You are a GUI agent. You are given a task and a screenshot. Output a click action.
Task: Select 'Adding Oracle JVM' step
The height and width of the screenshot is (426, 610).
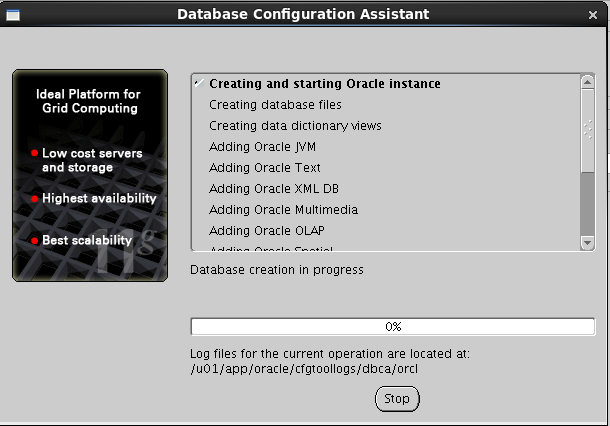coord(262,147)
